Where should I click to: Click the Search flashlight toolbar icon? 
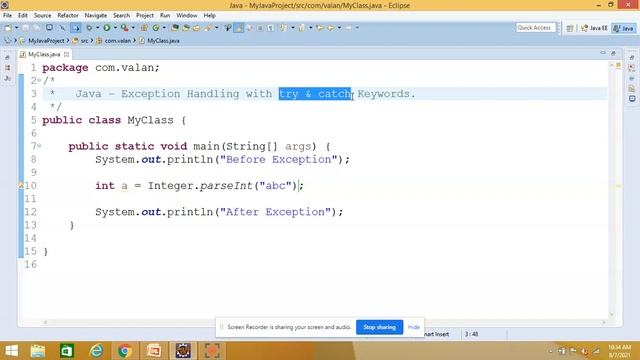pos(208,28)
